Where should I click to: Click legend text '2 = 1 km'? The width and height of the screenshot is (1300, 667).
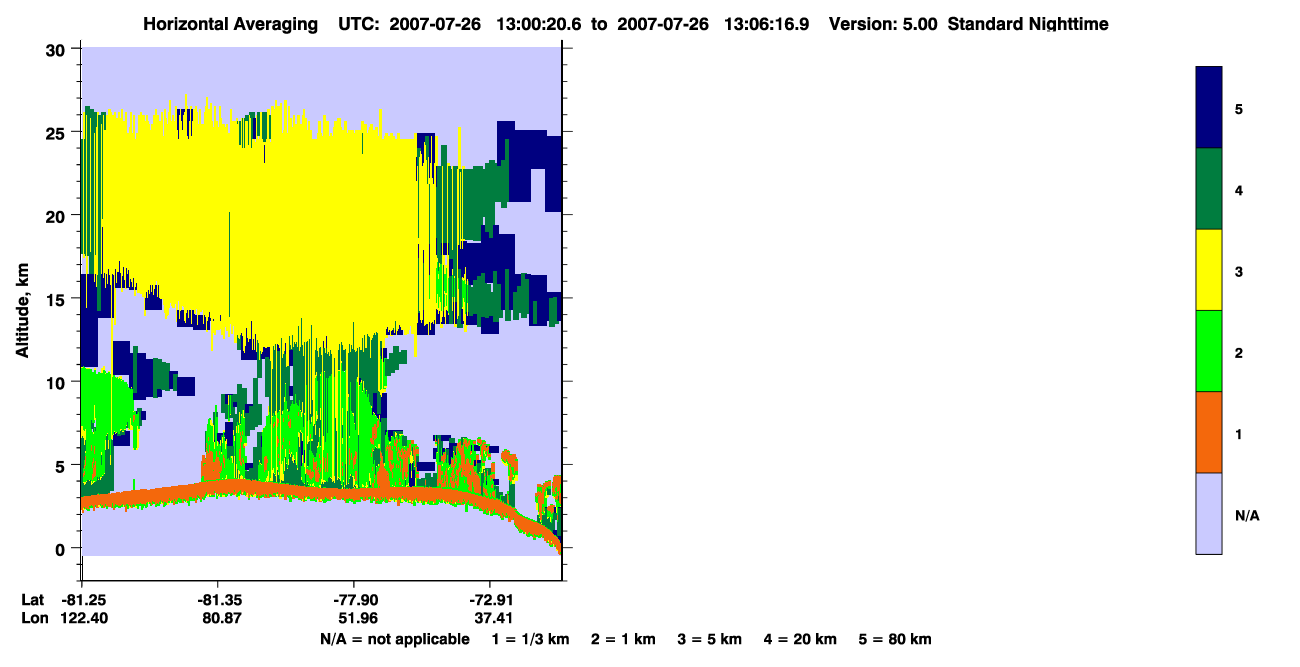coord(623,640)
